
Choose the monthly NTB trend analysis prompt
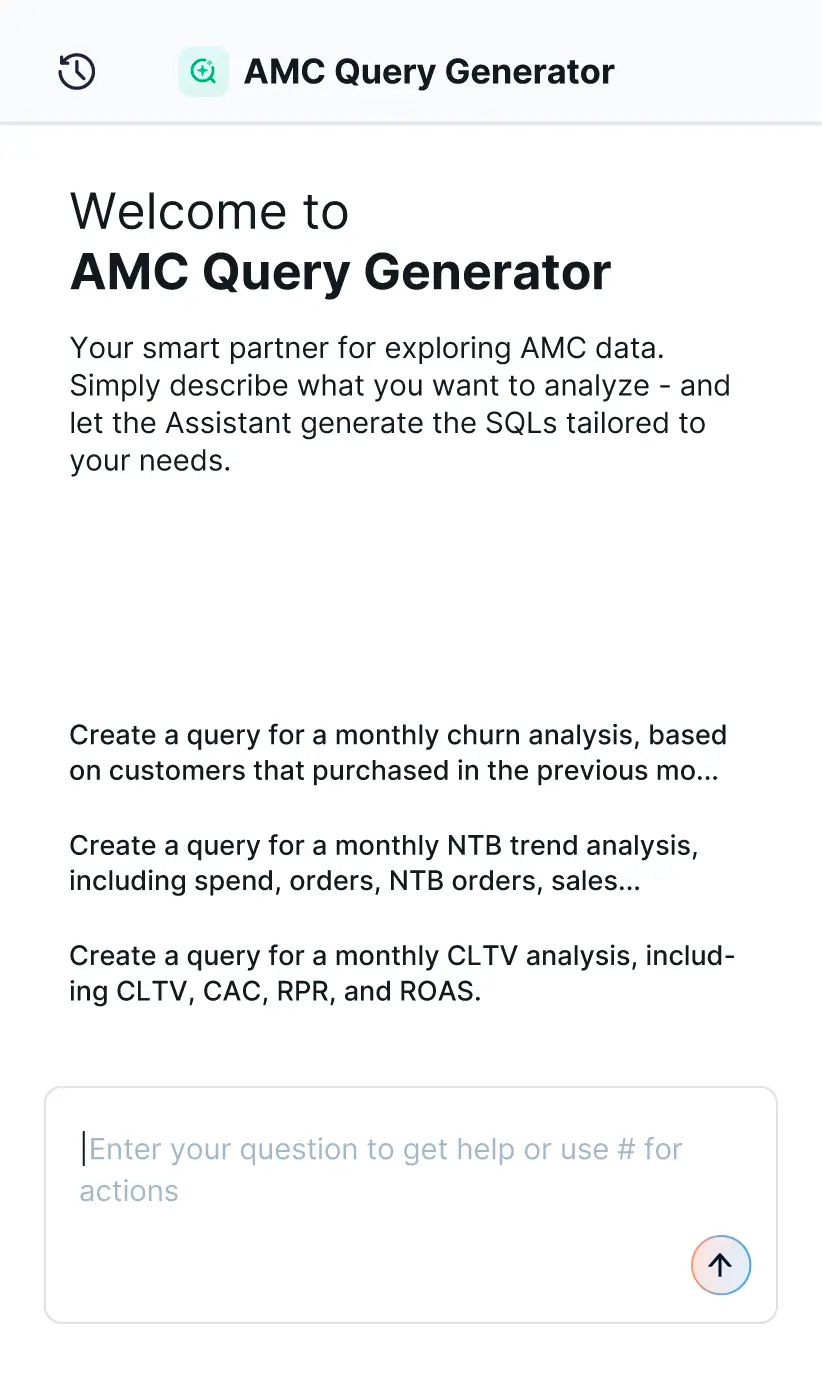click(x=383, y=863)
